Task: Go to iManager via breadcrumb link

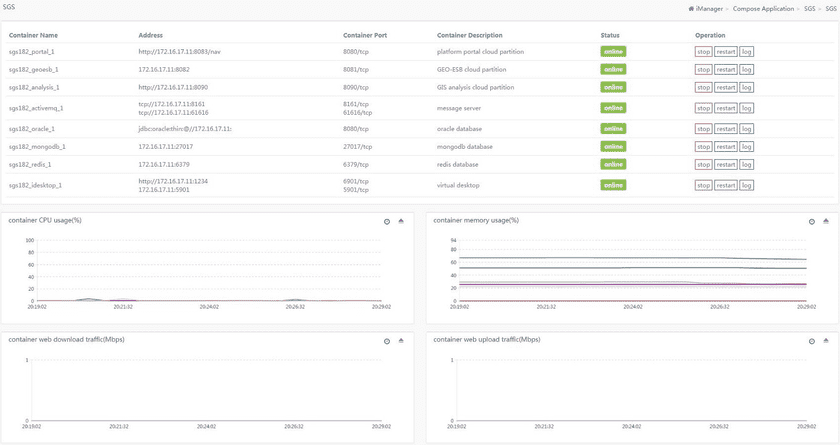Action: [709, 8]
